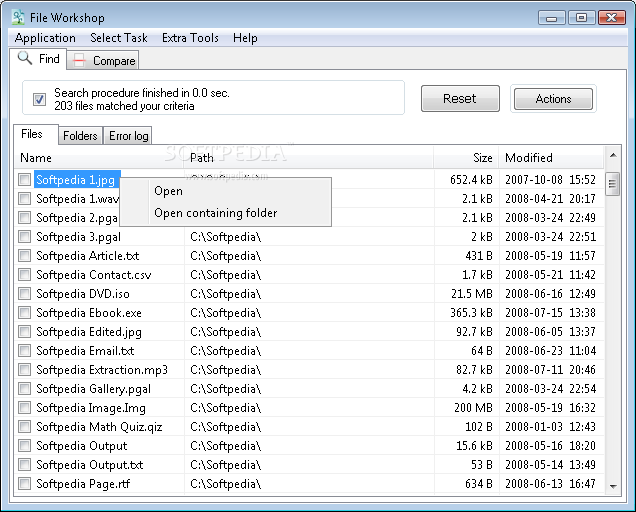Image resolution: width=636 pixels, height=512 pixels.
Task: Click the 200 MB size value
Action: [x=473, y=408]
